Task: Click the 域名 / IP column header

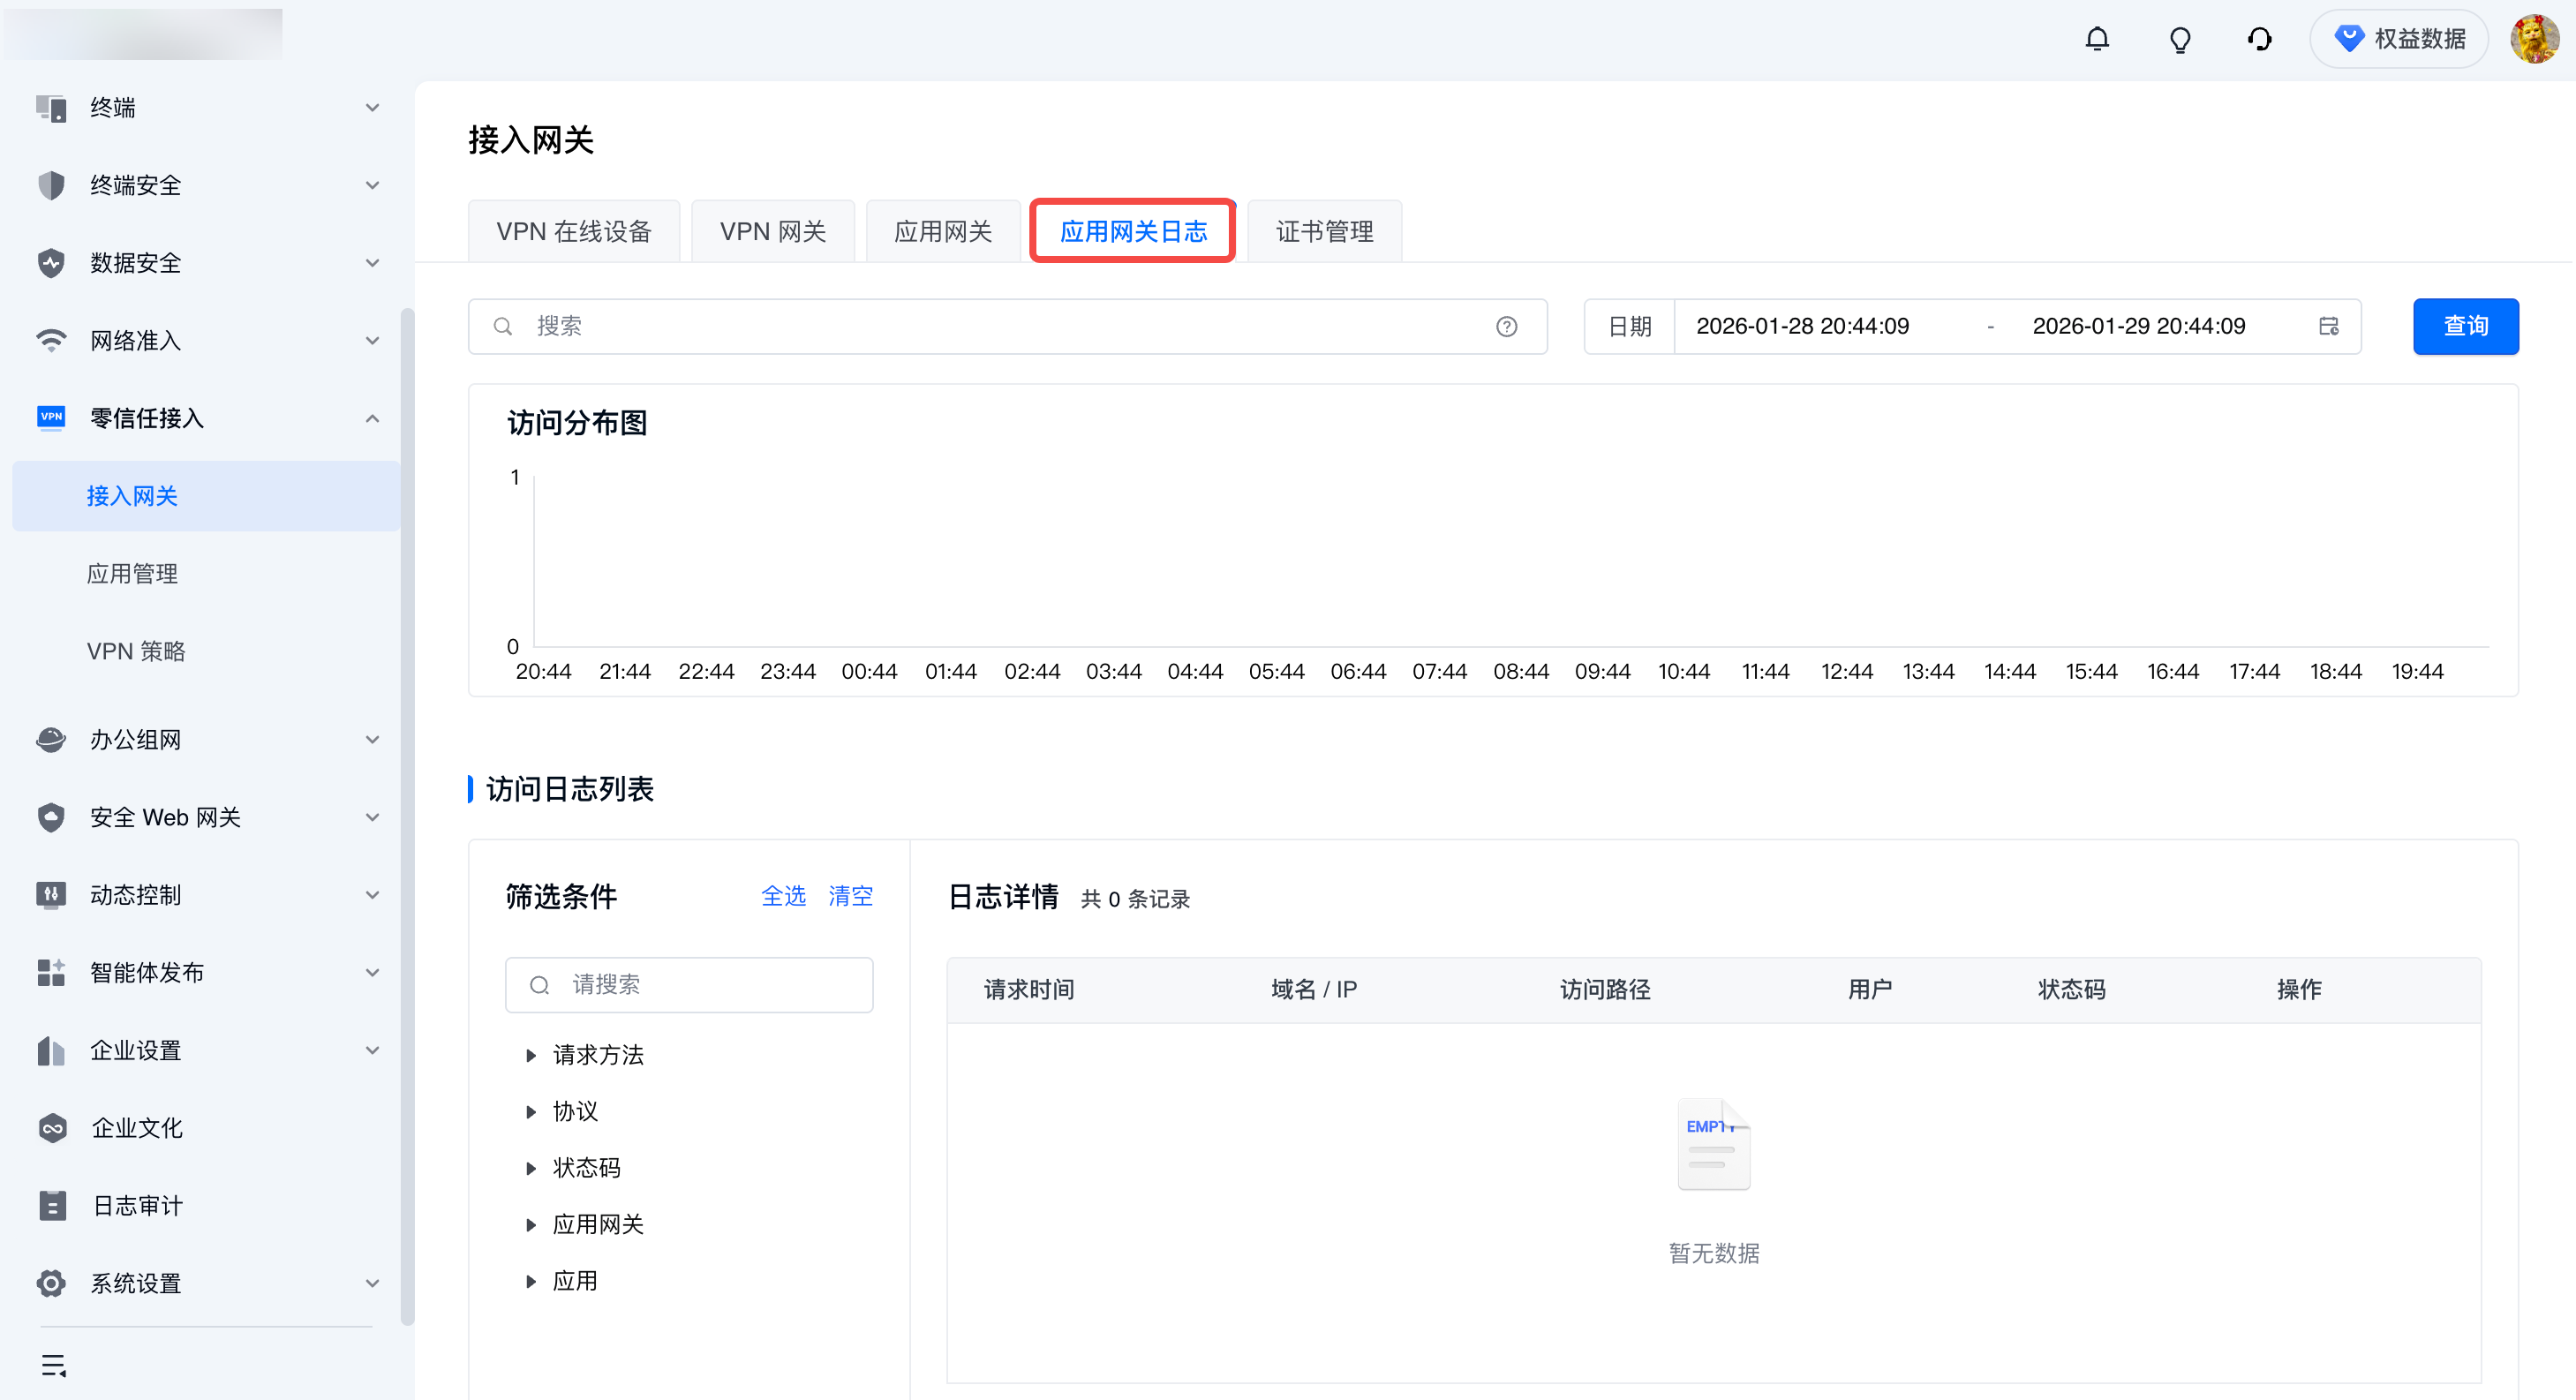Action: coord(1314,990)
